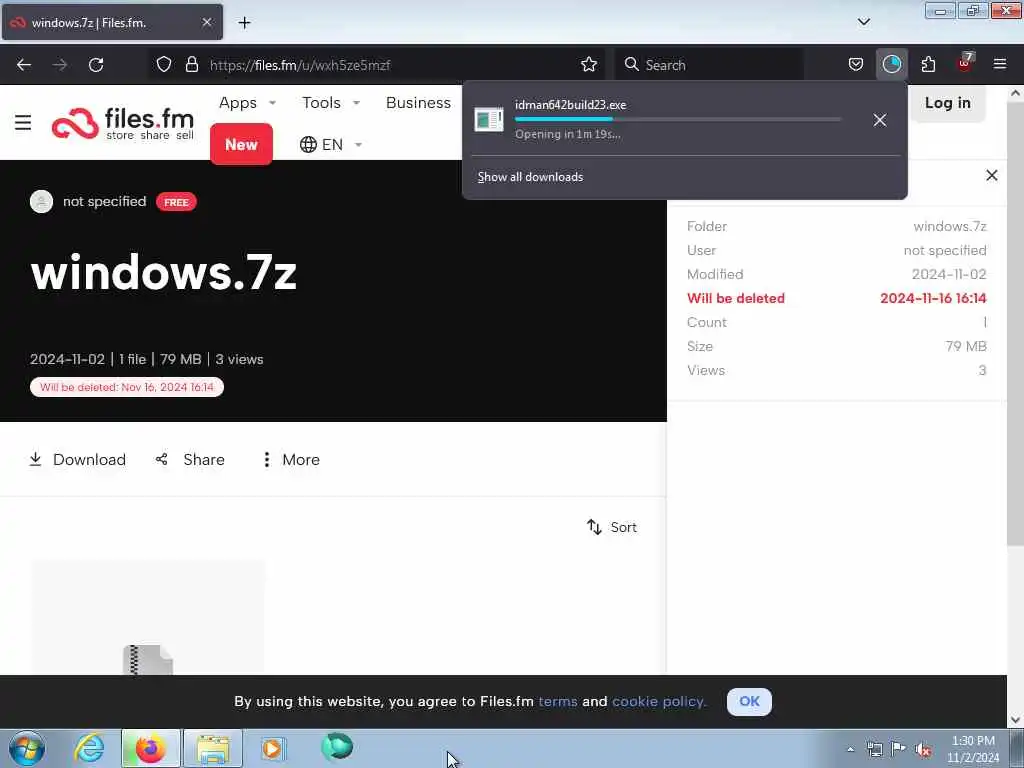Screen dimensions: 1024x768
Task: Click the uploader avatar icon
Action: pos(41,201)
